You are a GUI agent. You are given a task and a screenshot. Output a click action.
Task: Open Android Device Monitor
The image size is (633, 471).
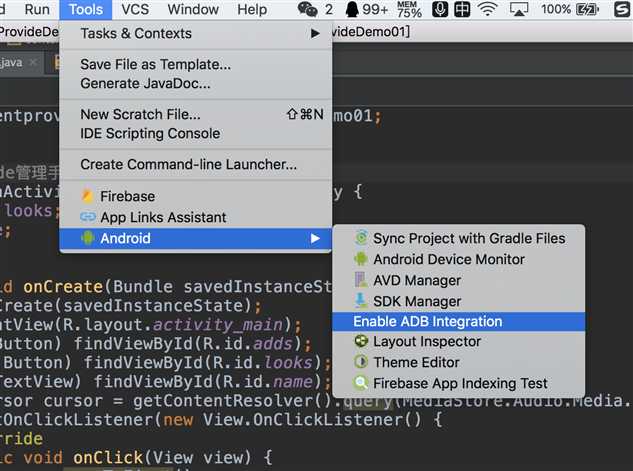[x=459, y=260]
